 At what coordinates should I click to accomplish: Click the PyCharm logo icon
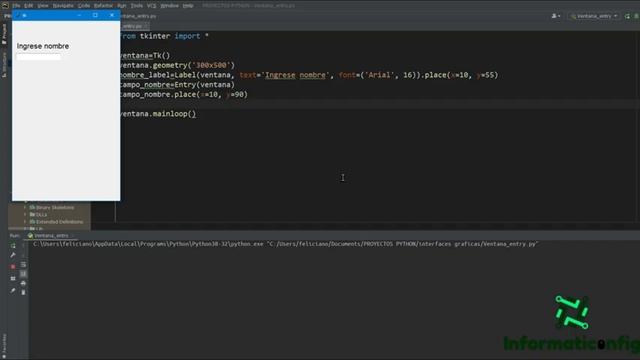tap(5, 5)
